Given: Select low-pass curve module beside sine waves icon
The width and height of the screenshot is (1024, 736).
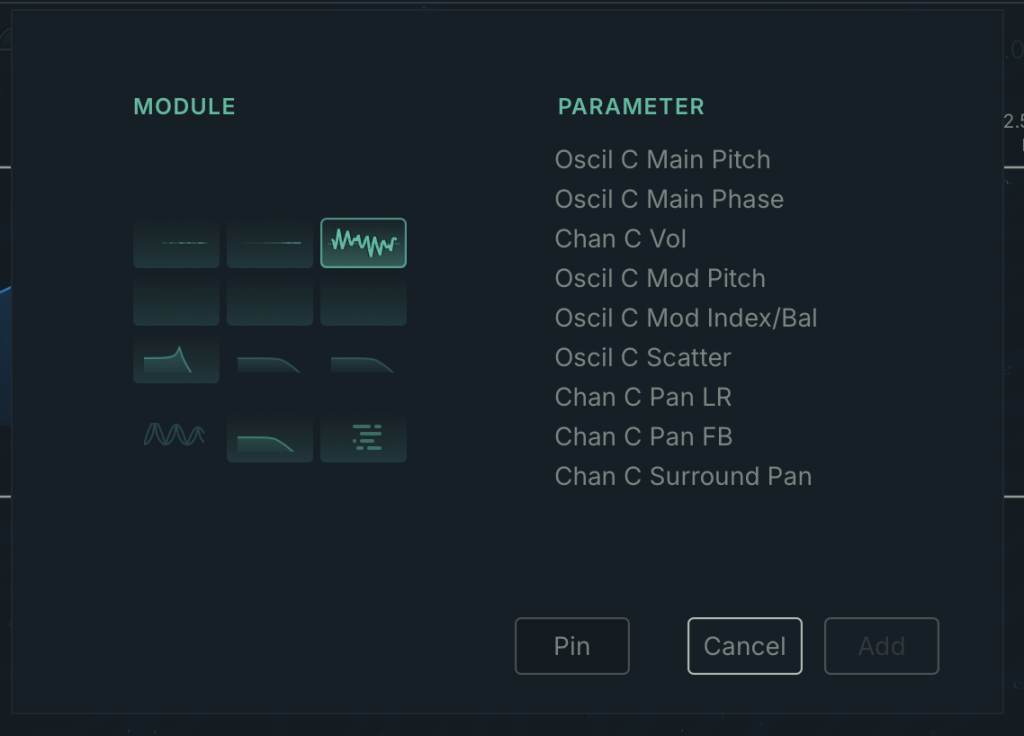Looking at the screenshot, I should click(x=269, y=437).
